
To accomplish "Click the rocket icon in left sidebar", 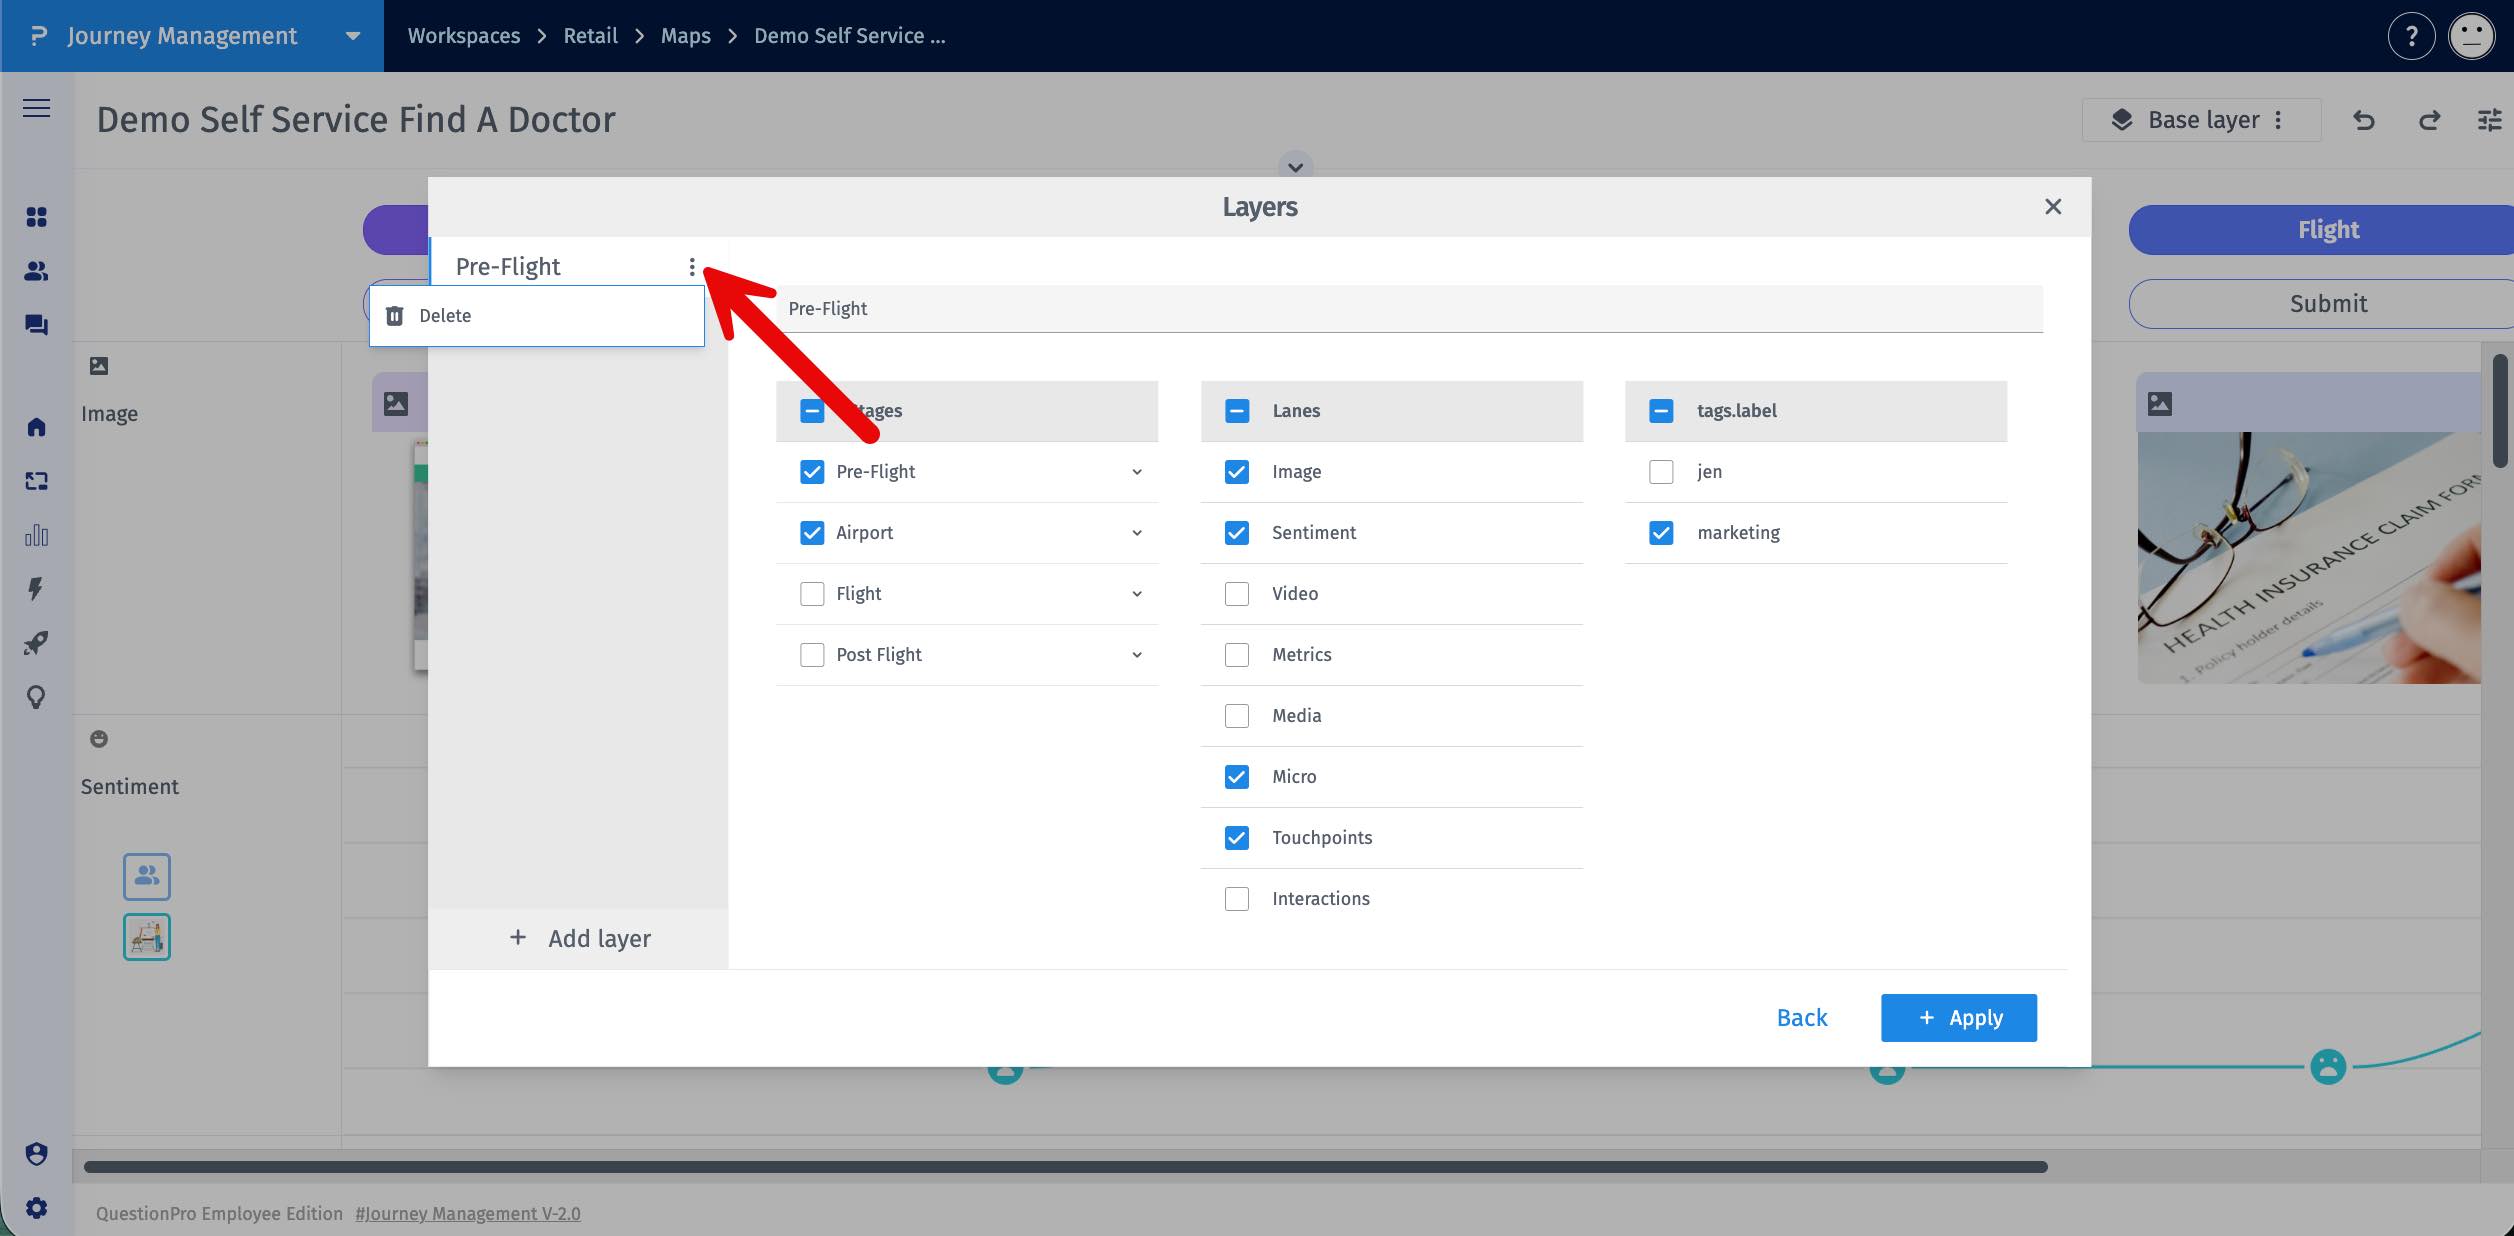I will [37, 643].
